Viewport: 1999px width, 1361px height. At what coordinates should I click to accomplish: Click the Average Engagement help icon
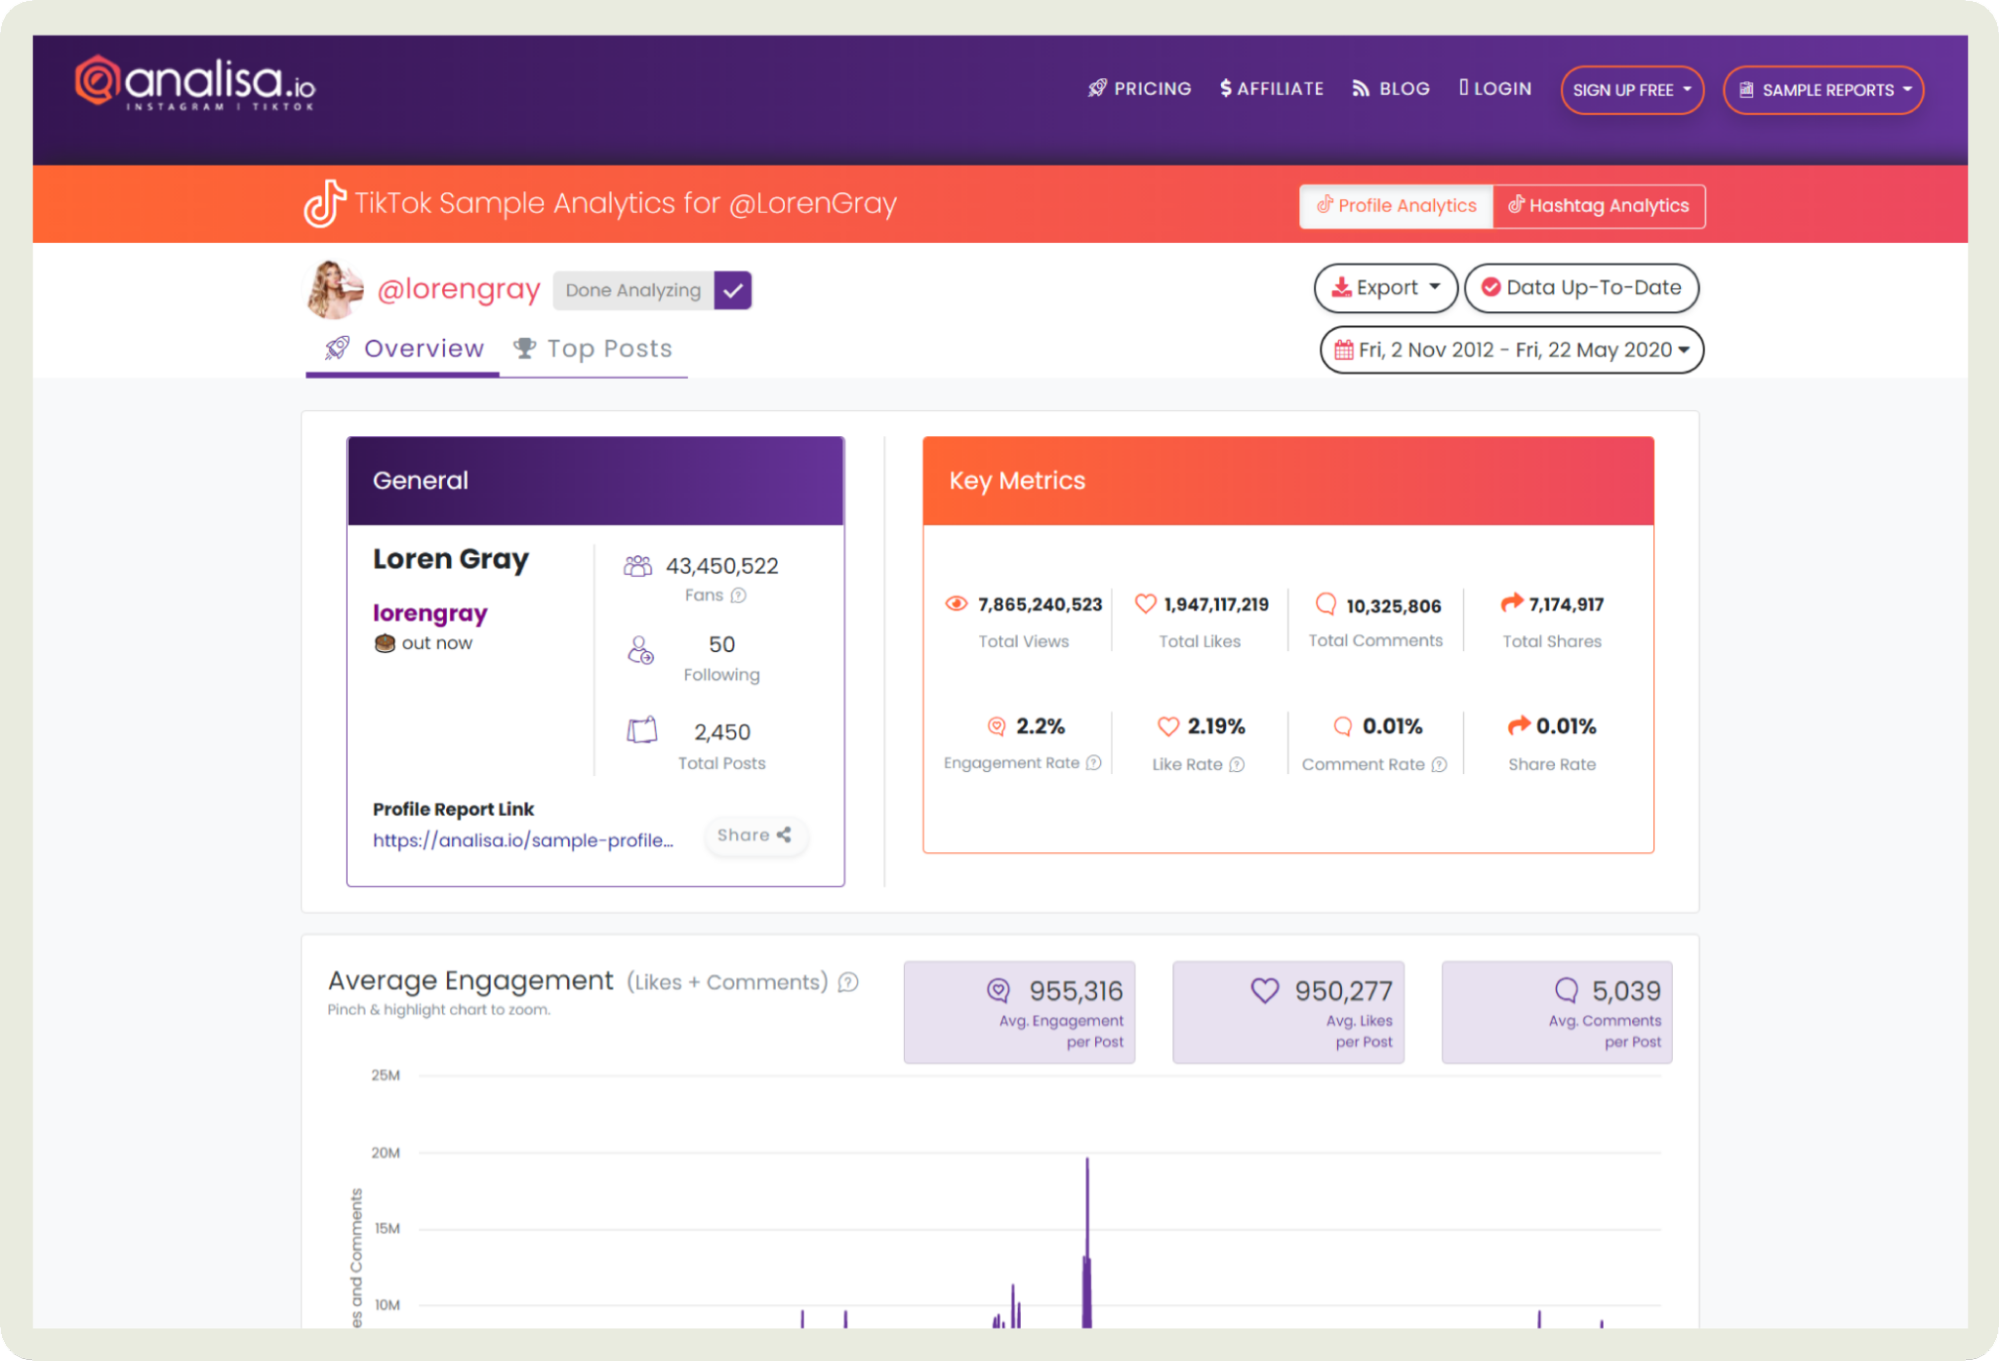(848, 983)
